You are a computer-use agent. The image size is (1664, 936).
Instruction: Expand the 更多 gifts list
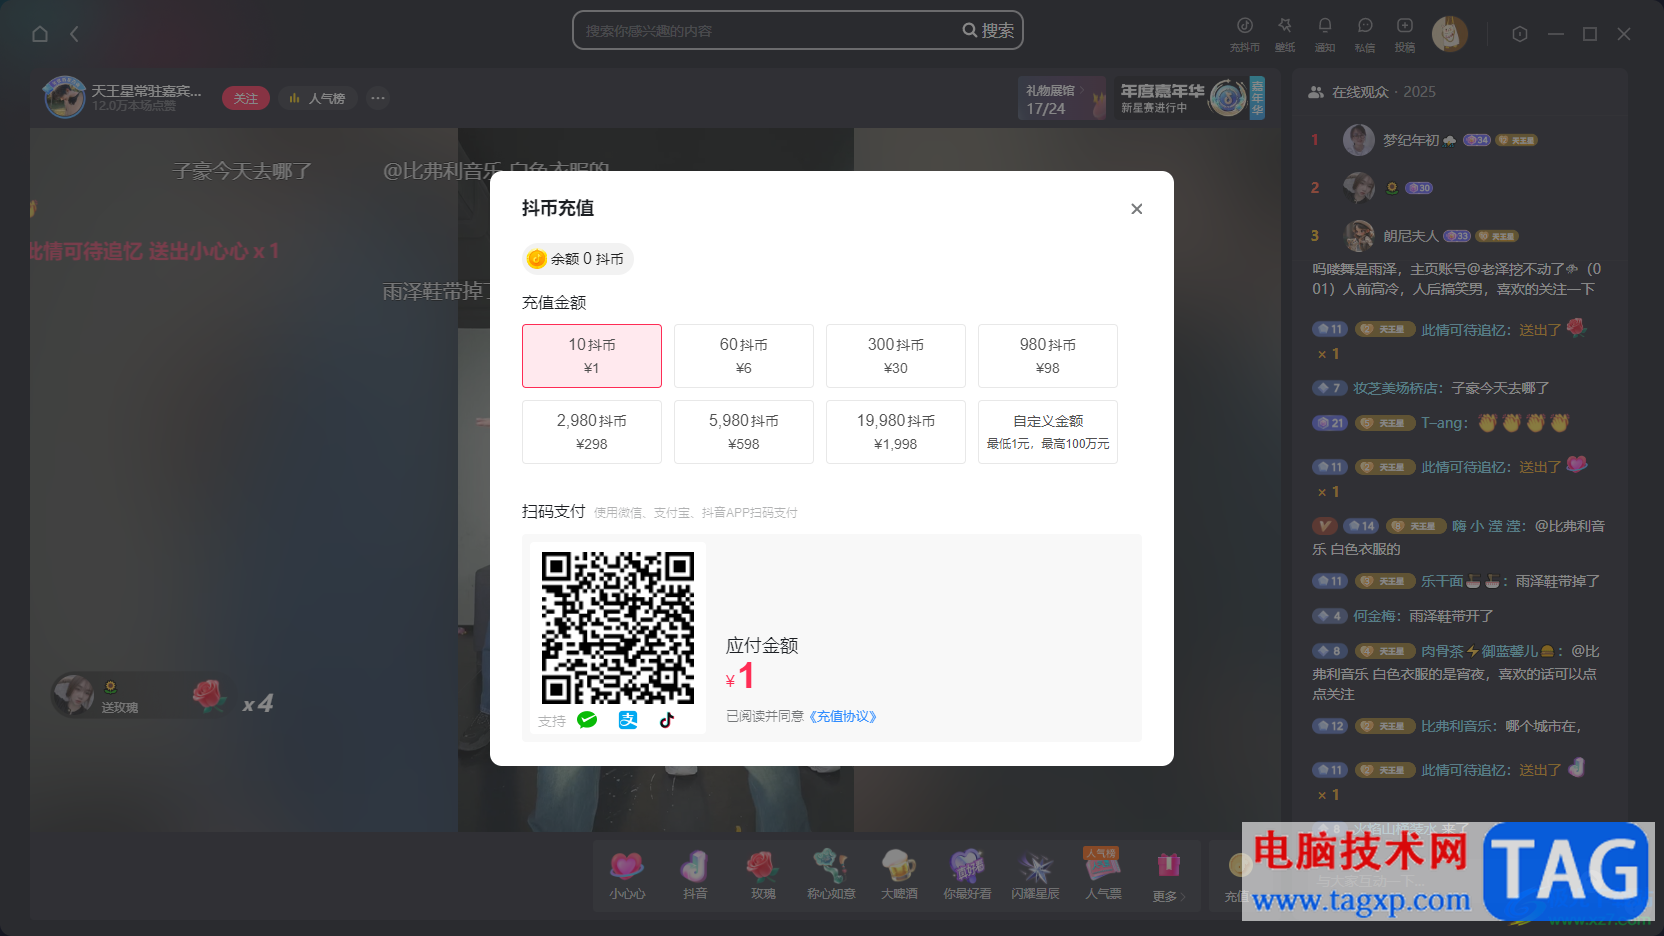[x=1168, y=877]
